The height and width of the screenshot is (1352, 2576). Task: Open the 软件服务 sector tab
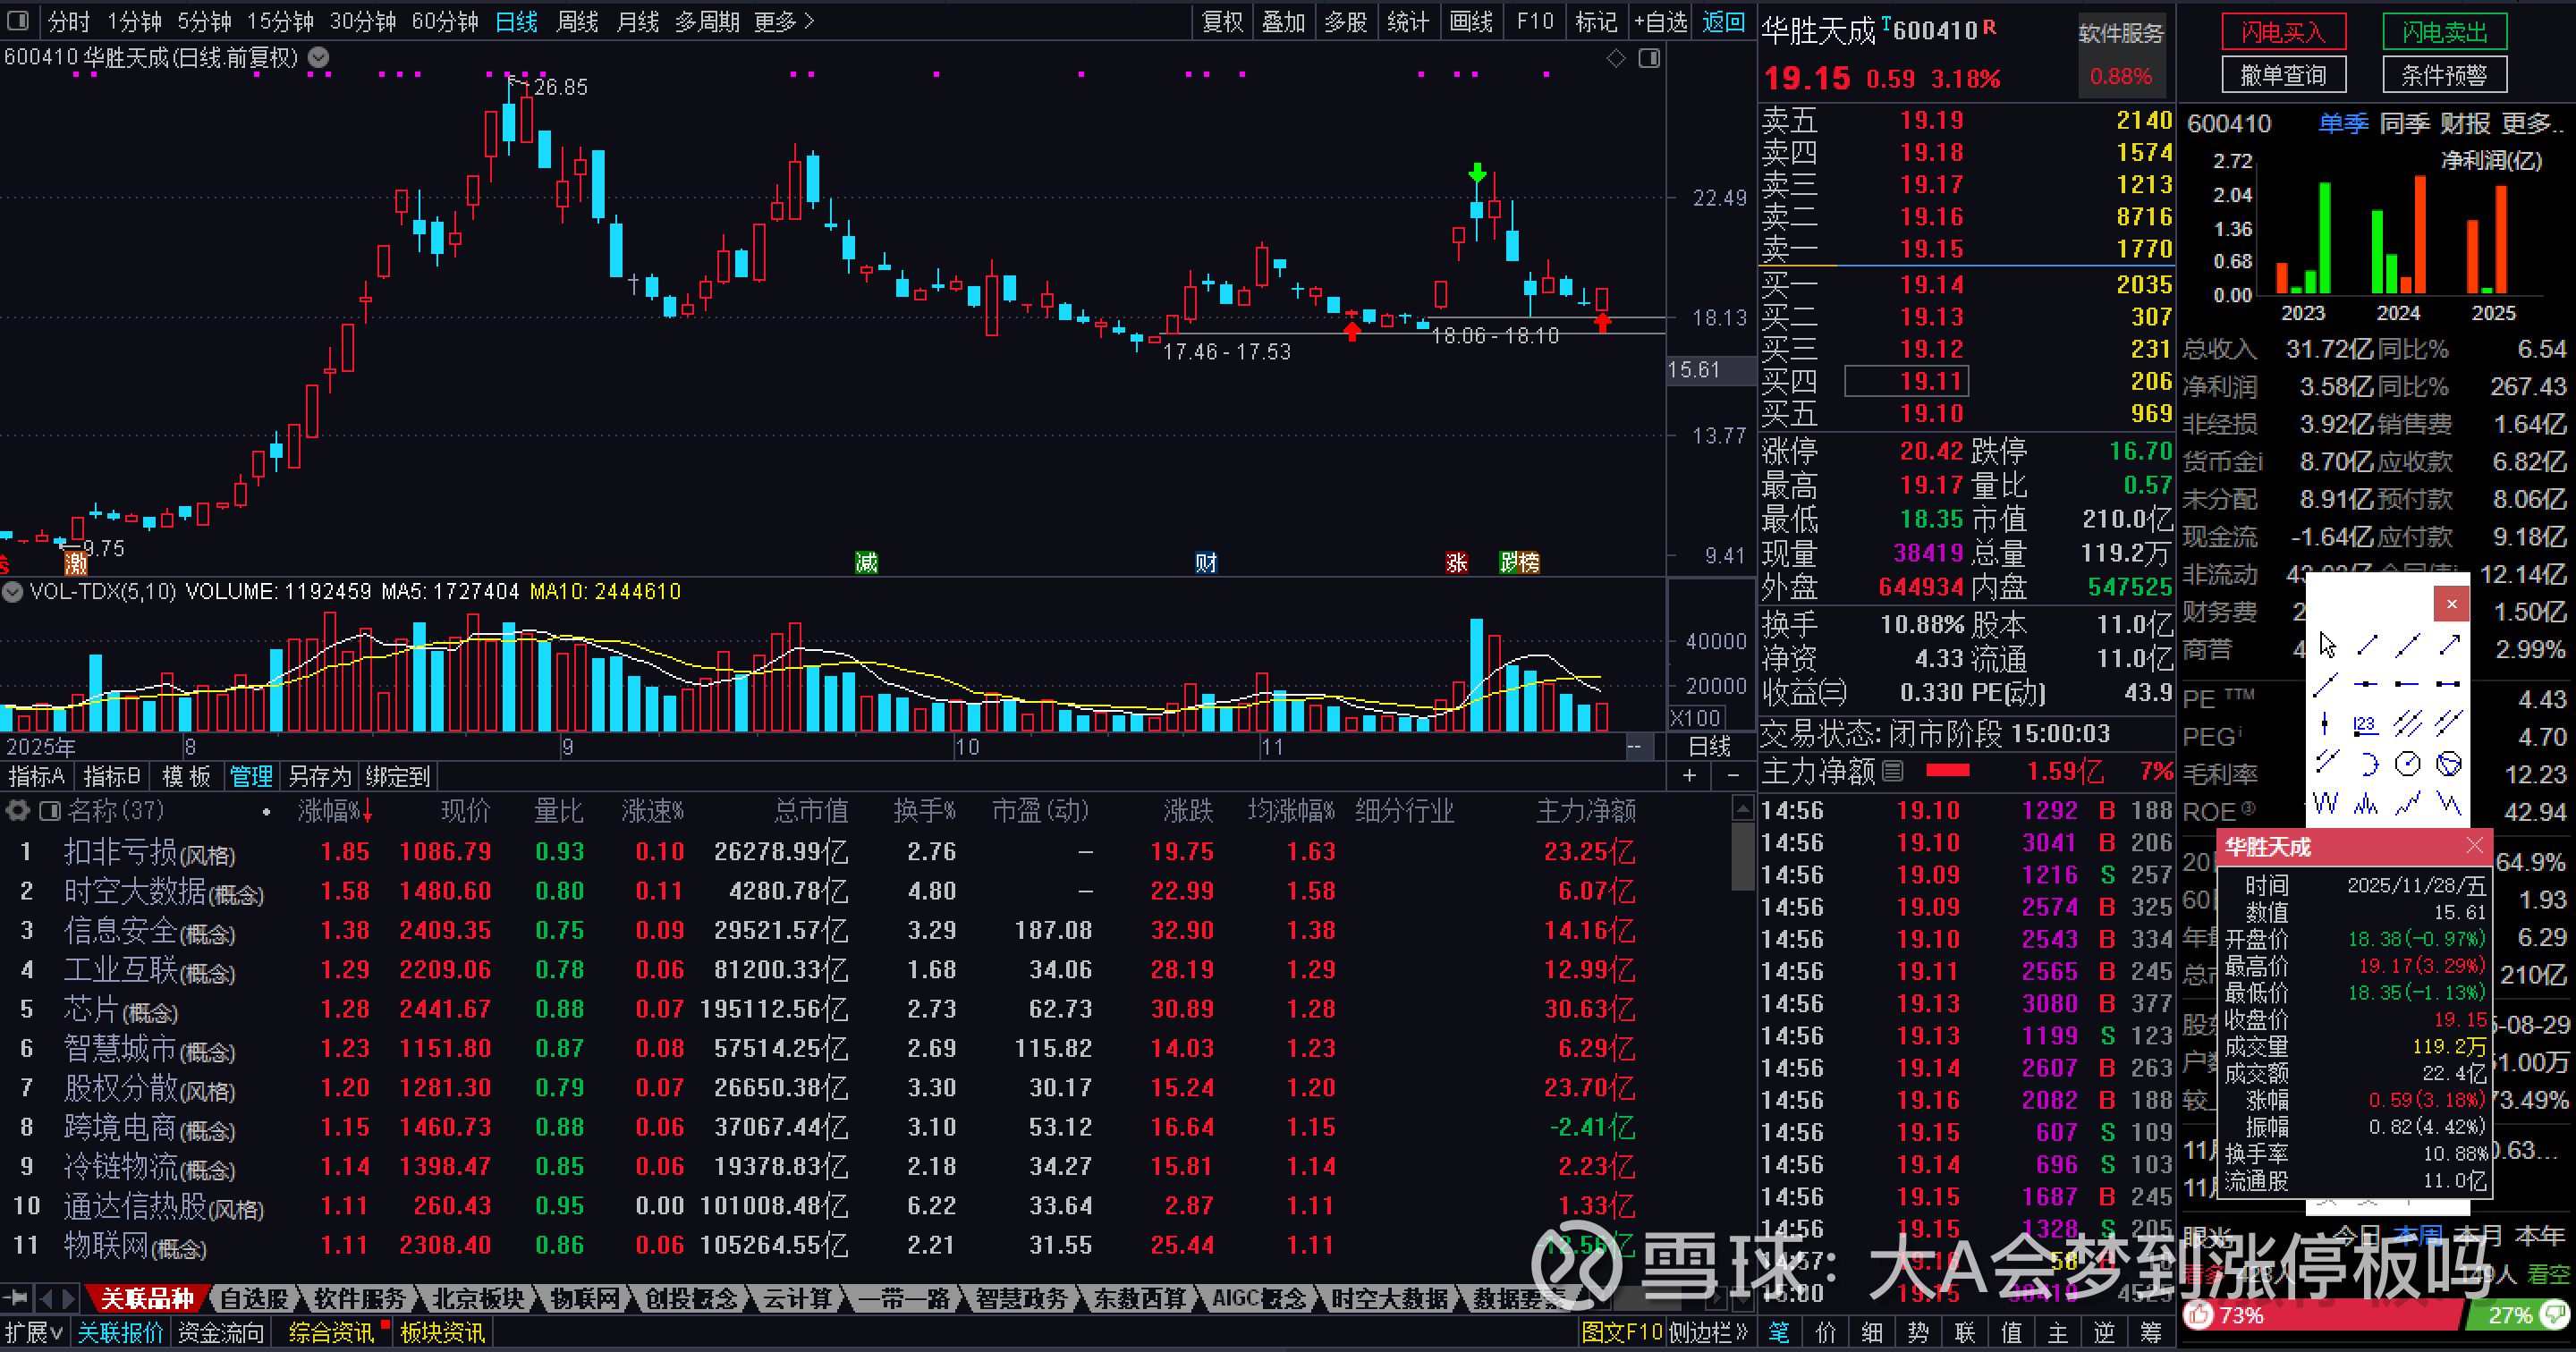tap(359, 1298)
